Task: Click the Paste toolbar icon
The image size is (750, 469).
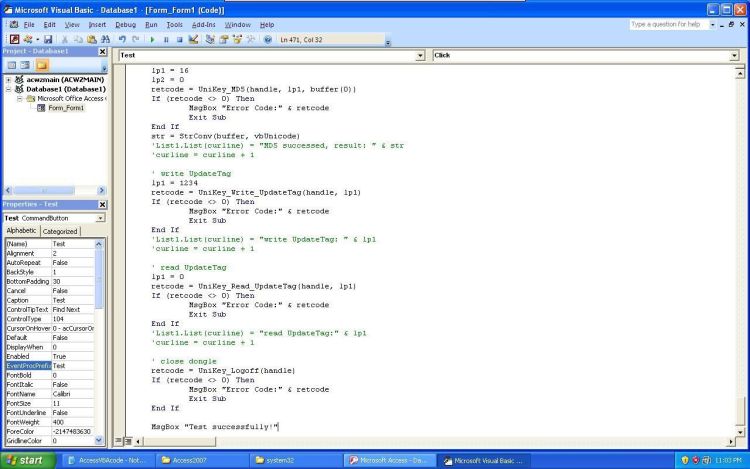Action: pyautogui.click(x=92, y=39)
